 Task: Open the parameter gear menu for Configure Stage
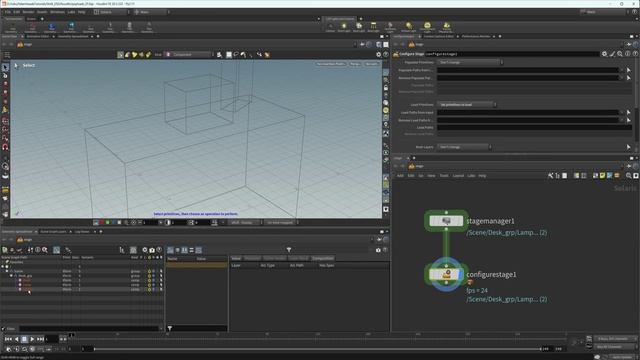604,54
